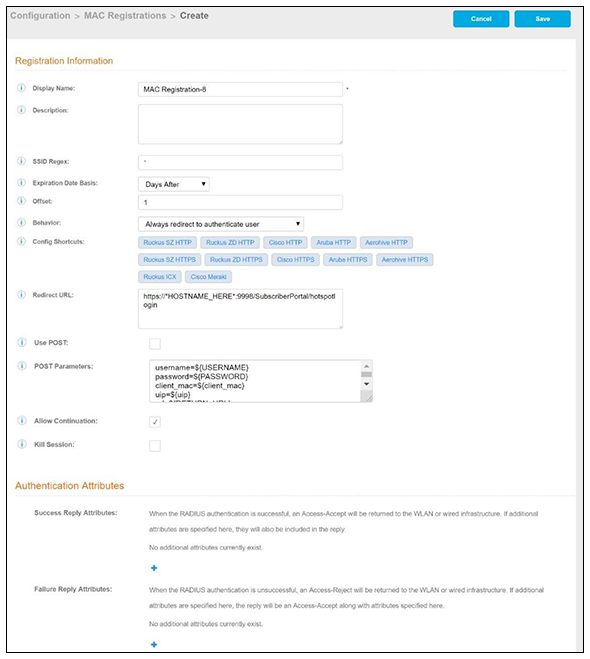Tick the Kill Session checkbox
The height and width of the screenshot is (659, 590).
pyautogui.click(x=155, y=445)
